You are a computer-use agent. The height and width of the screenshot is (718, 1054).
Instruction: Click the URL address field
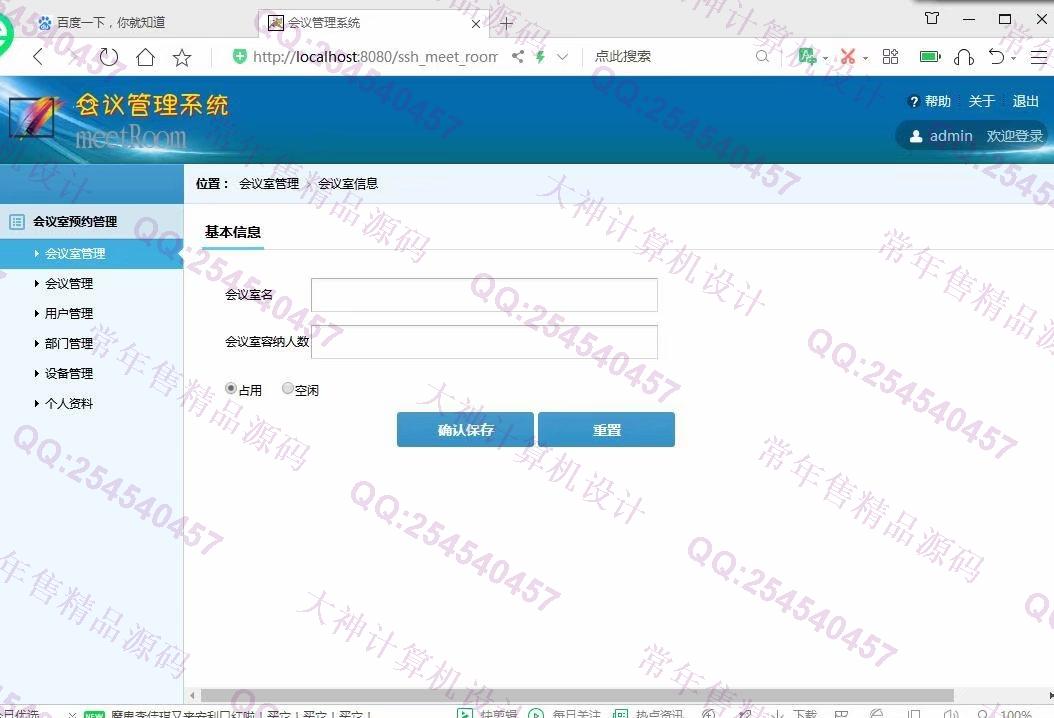[x=375, y=57]
